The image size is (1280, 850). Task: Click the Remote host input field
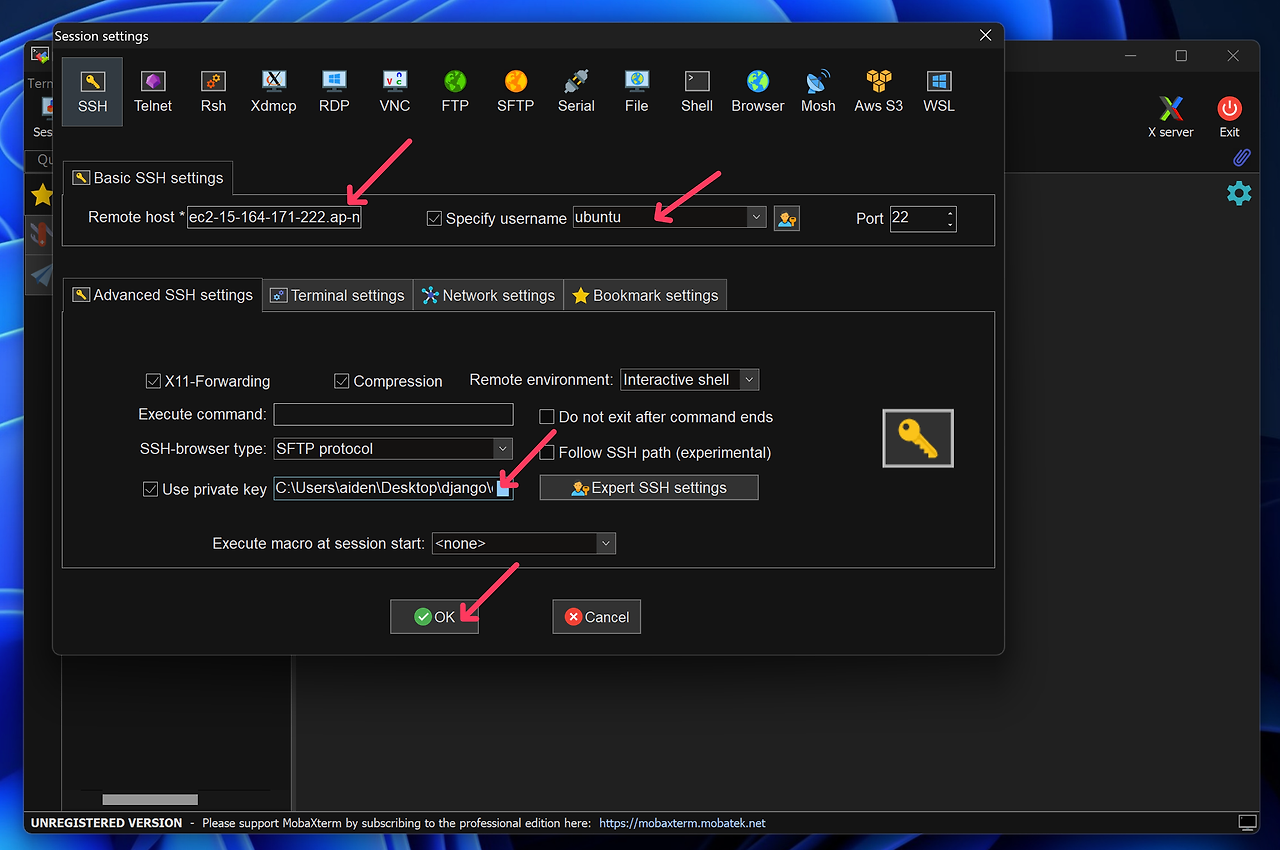click(274, 217)
